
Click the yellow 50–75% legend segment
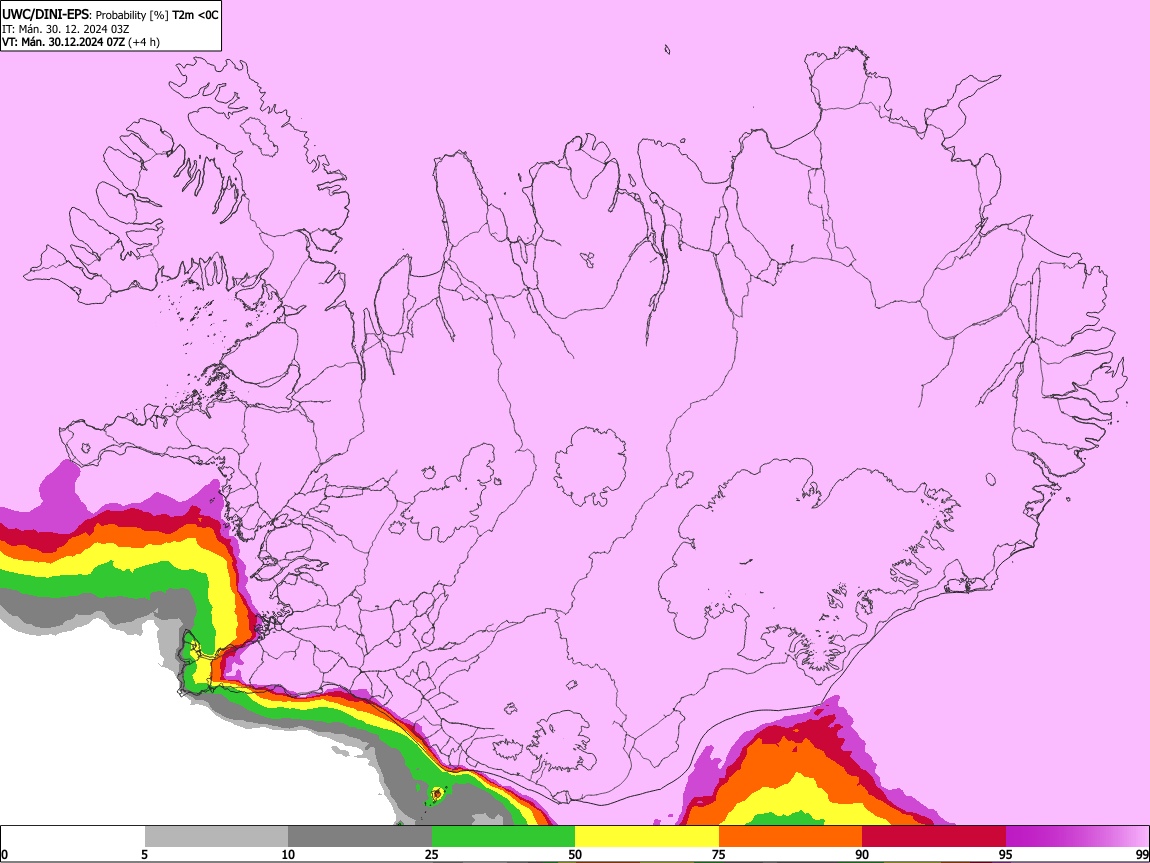(647, 836)
